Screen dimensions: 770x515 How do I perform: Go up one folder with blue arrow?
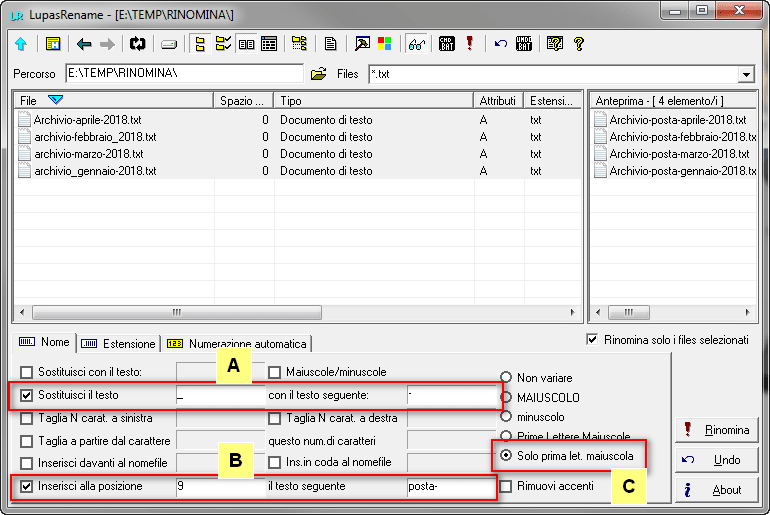[x=21, y=44]
